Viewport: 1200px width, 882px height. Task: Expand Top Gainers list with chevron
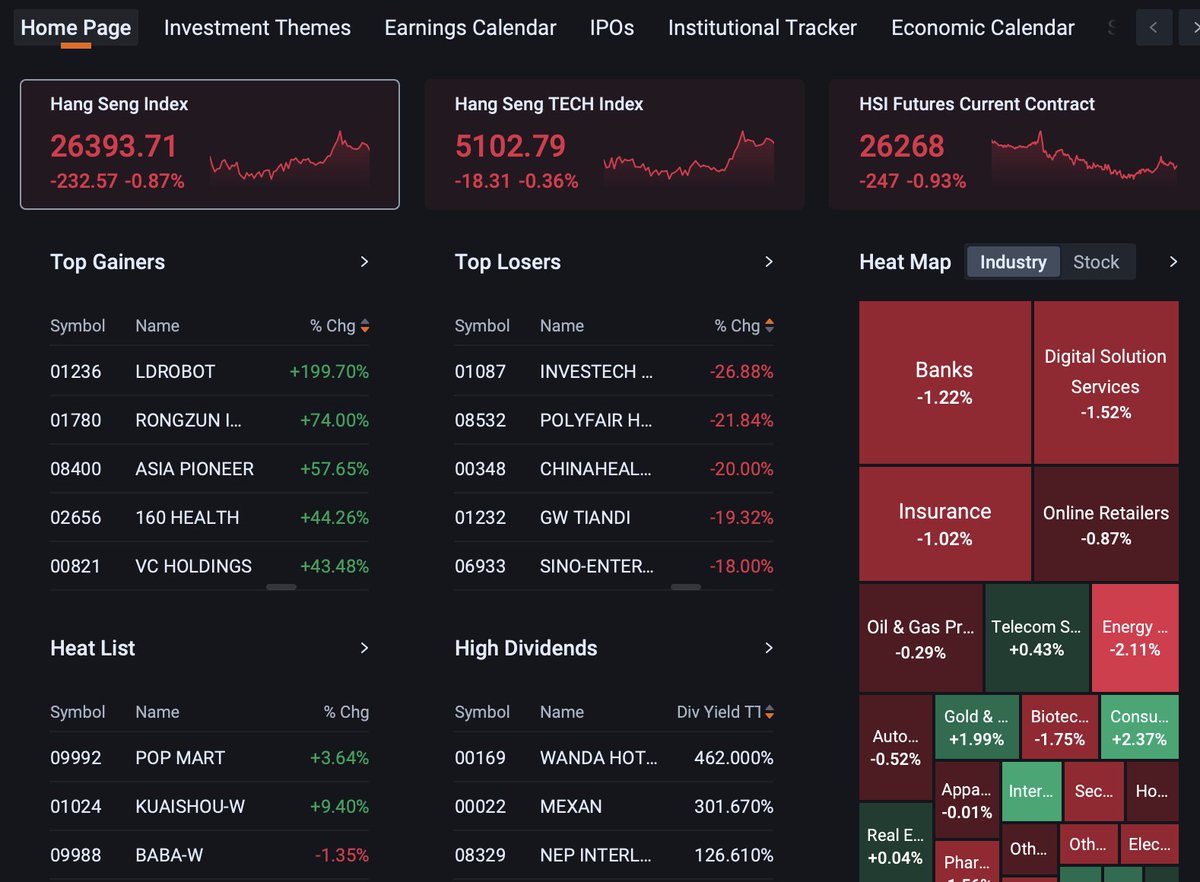tap(364, 262)
